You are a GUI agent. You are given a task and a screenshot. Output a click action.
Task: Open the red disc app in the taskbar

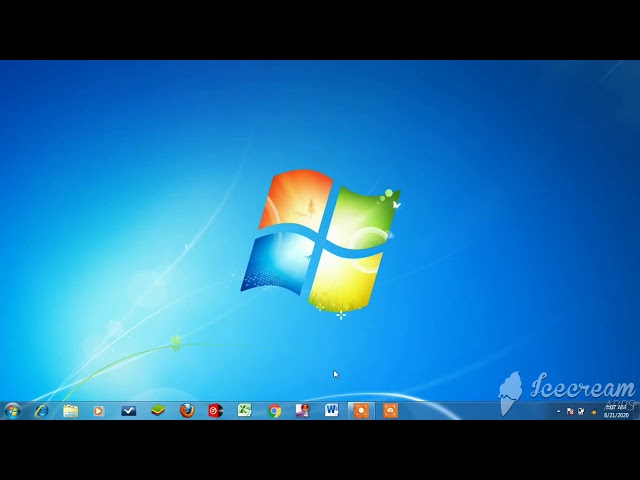[216, 411]
